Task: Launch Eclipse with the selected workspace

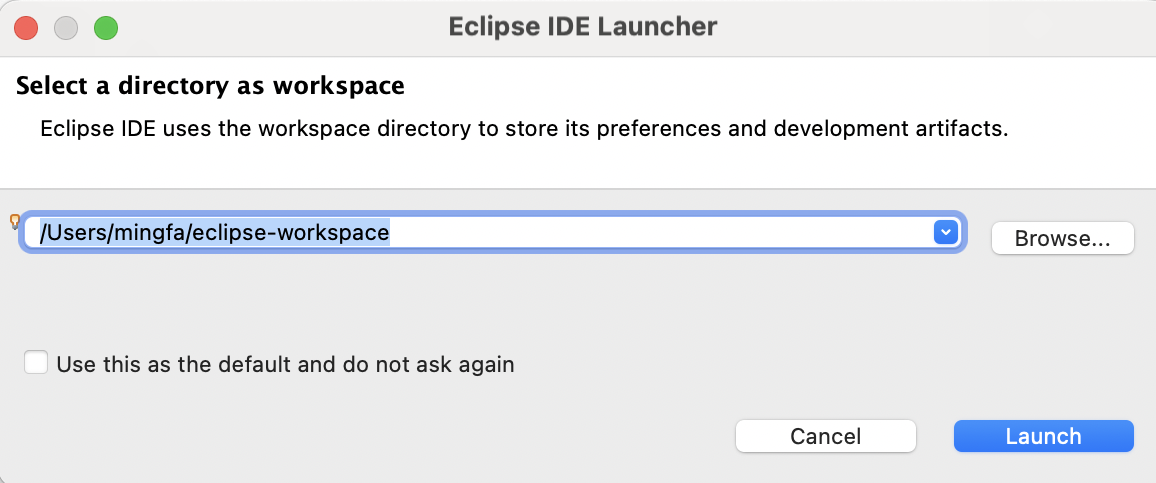Action: pos(1043,436)
